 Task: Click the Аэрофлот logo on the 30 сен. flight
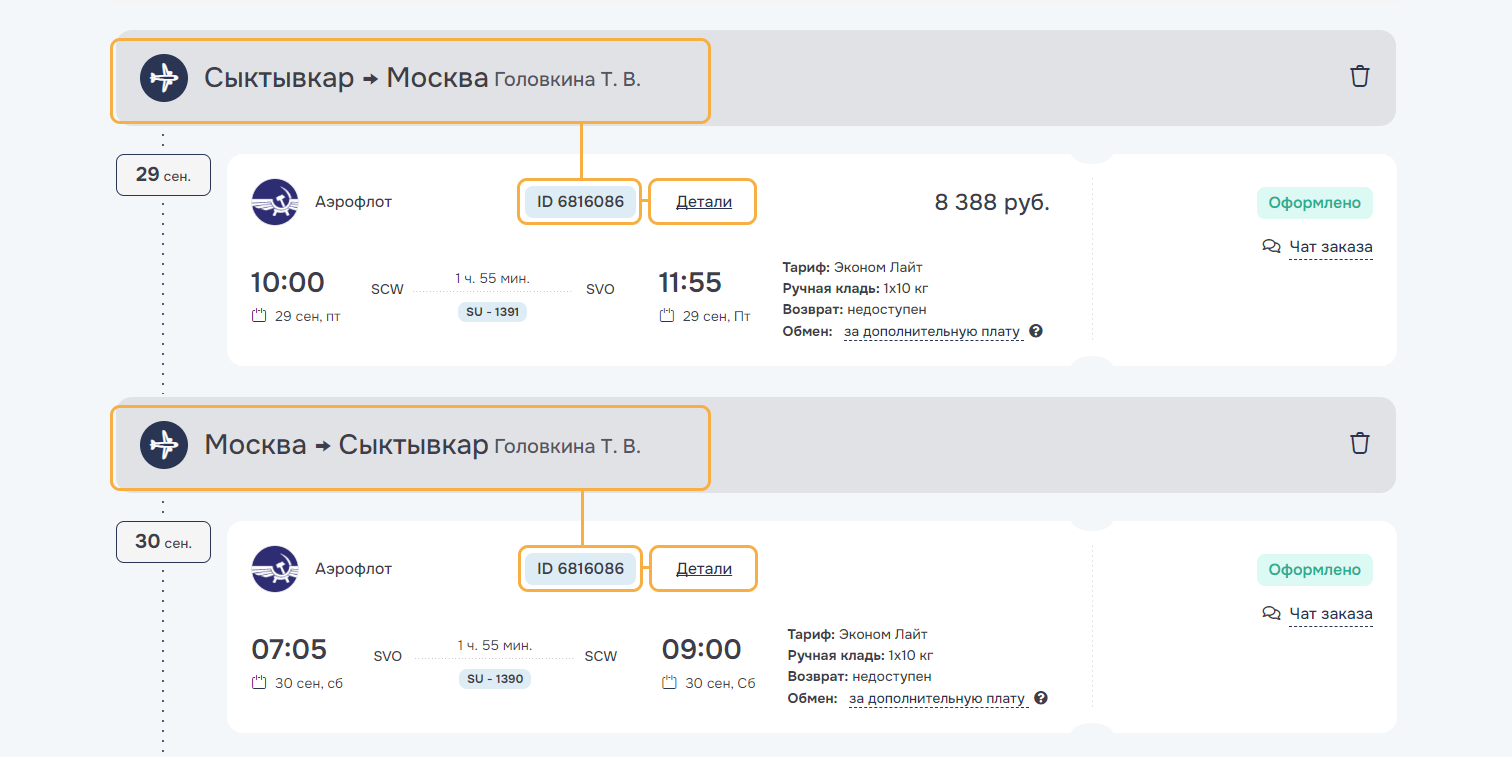[x=275, y=569]
